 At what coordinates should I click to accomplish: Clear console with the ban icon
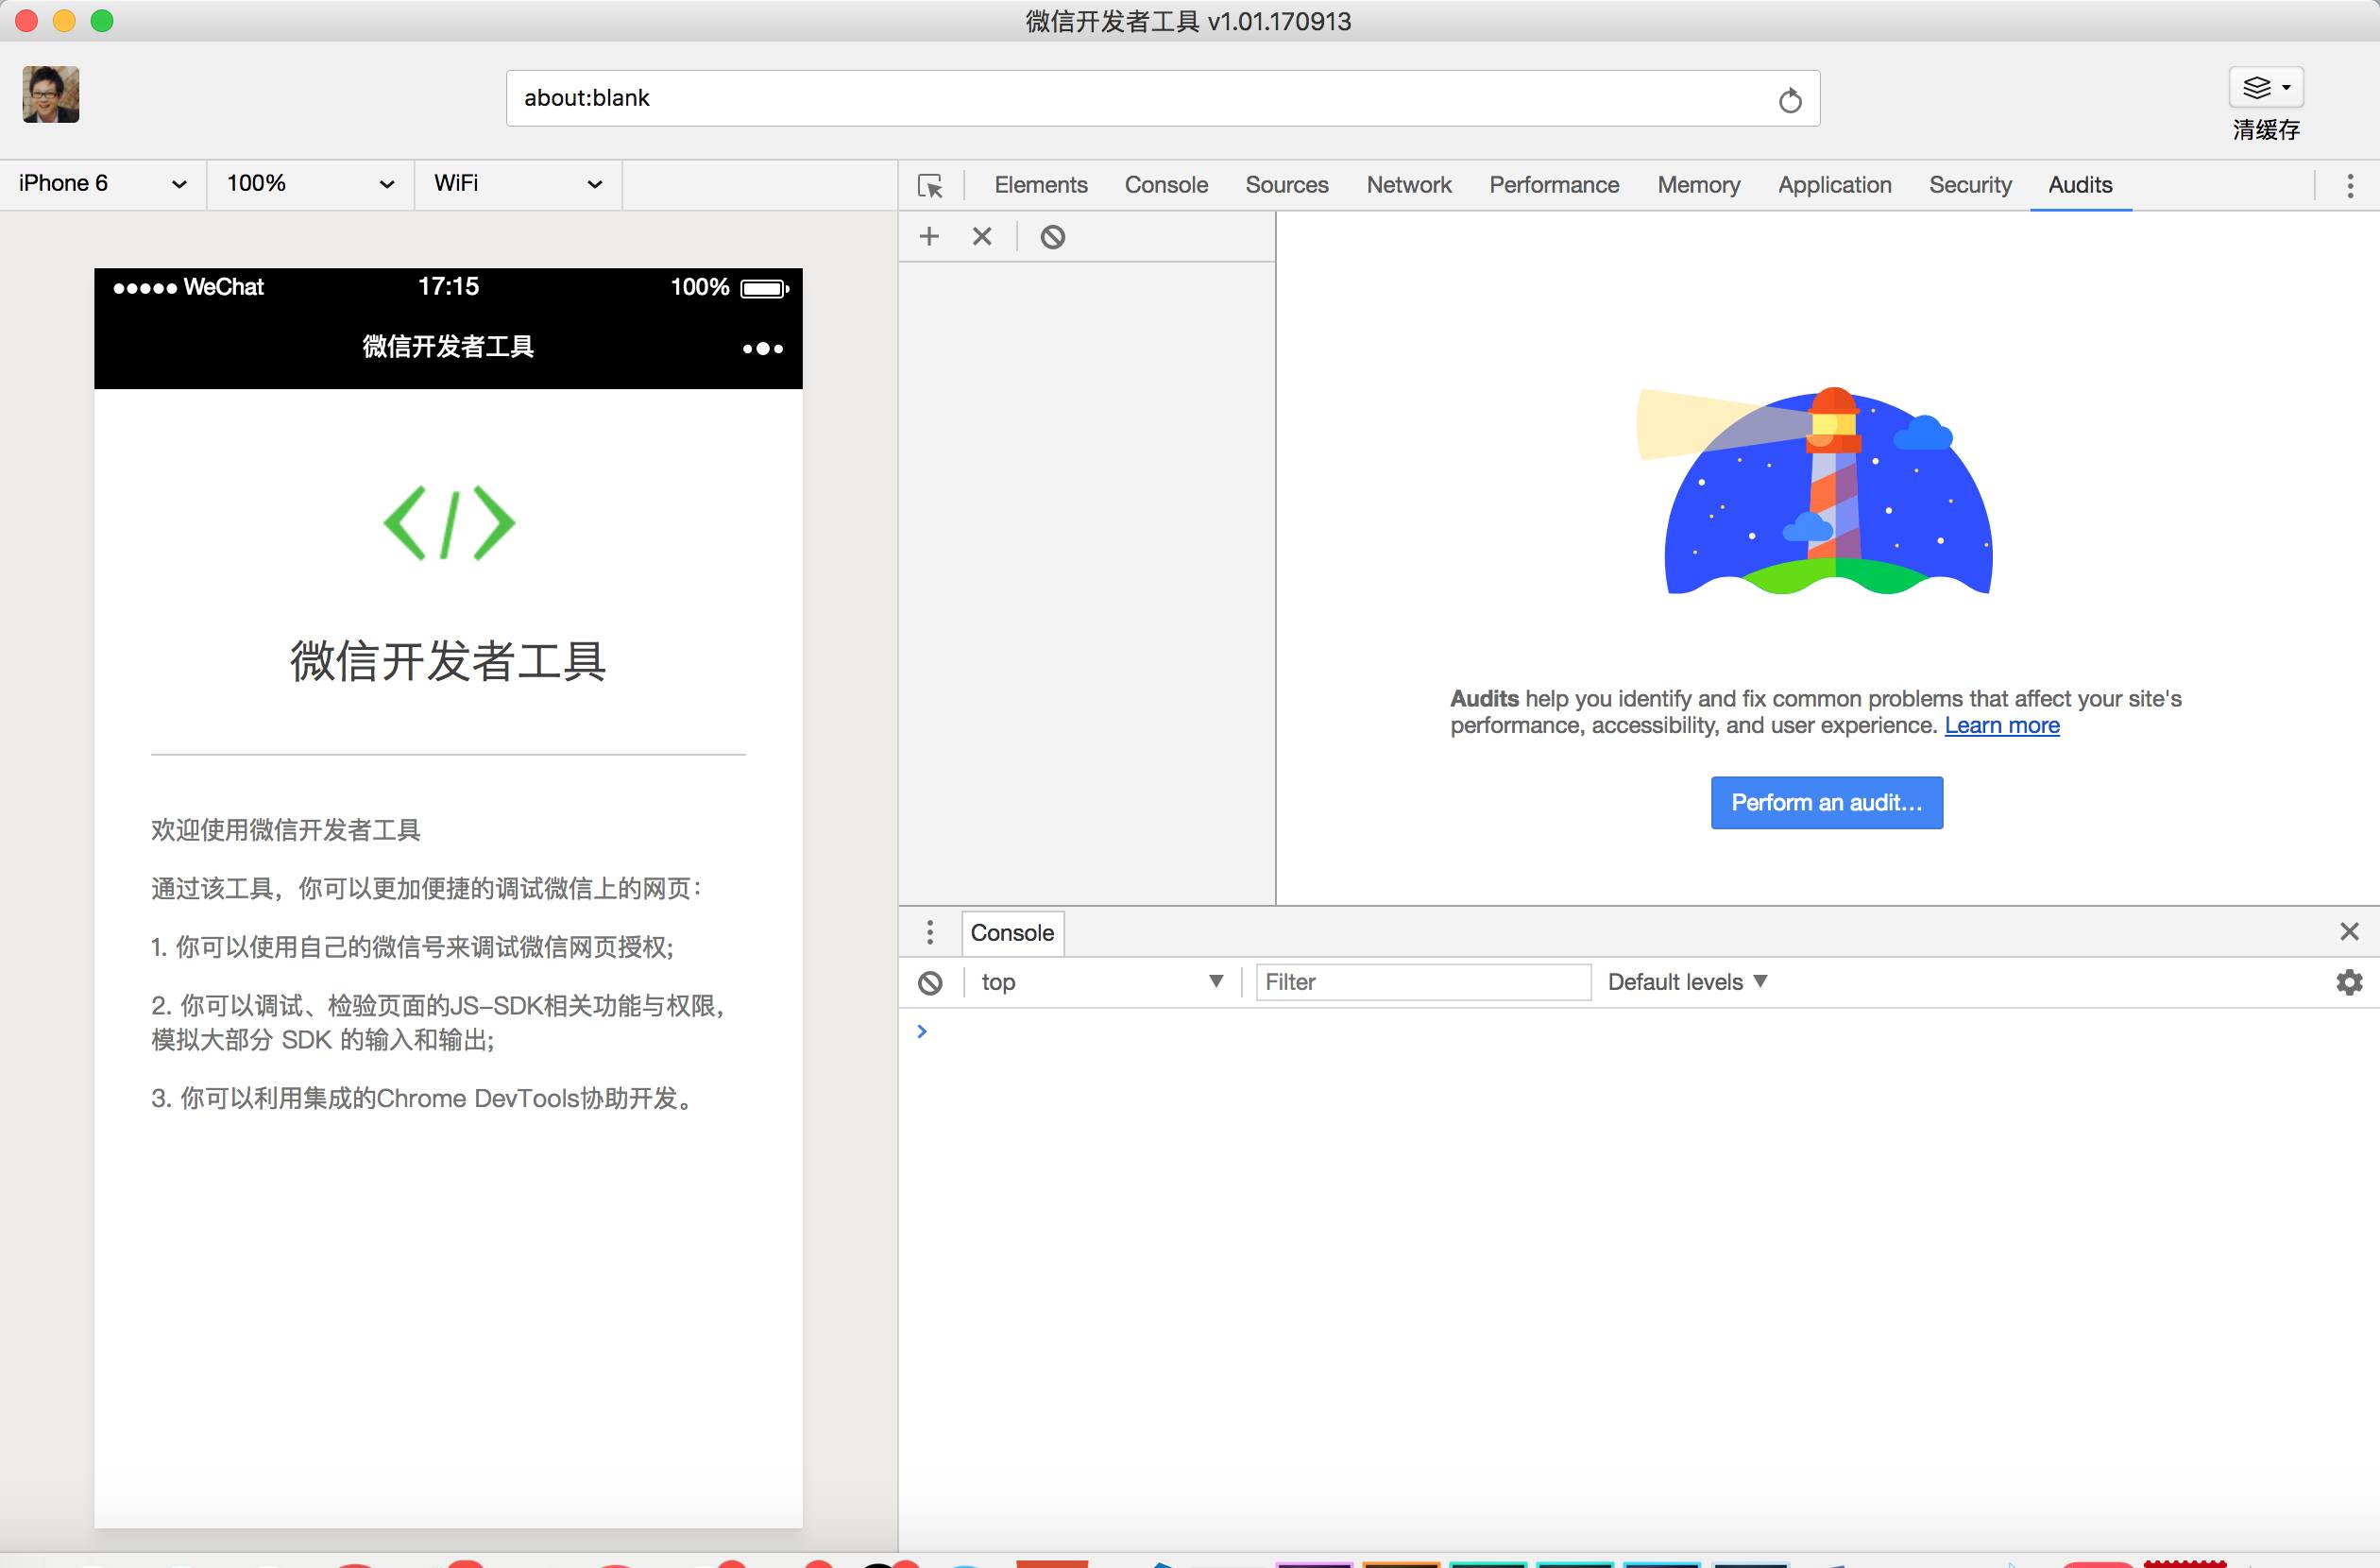tap(930, 983)
